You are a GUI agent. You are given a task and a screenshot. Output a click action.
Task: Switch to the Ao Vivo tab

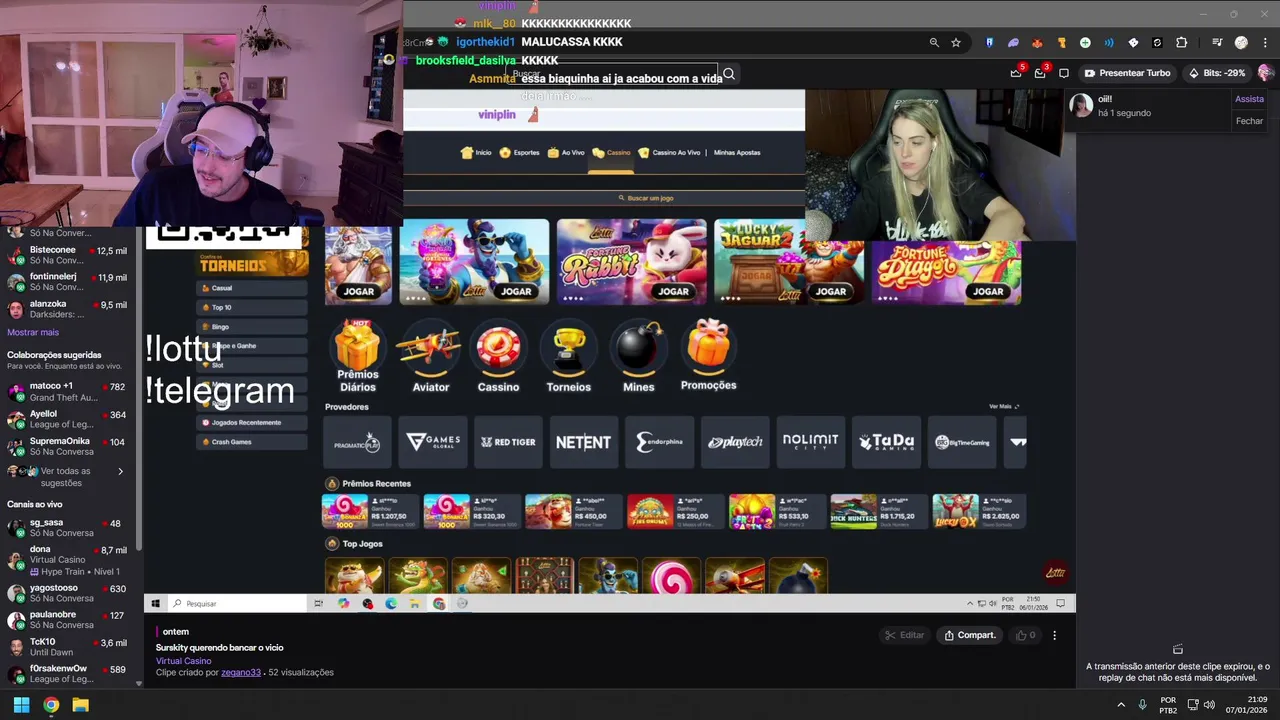(x=565, y=153)
